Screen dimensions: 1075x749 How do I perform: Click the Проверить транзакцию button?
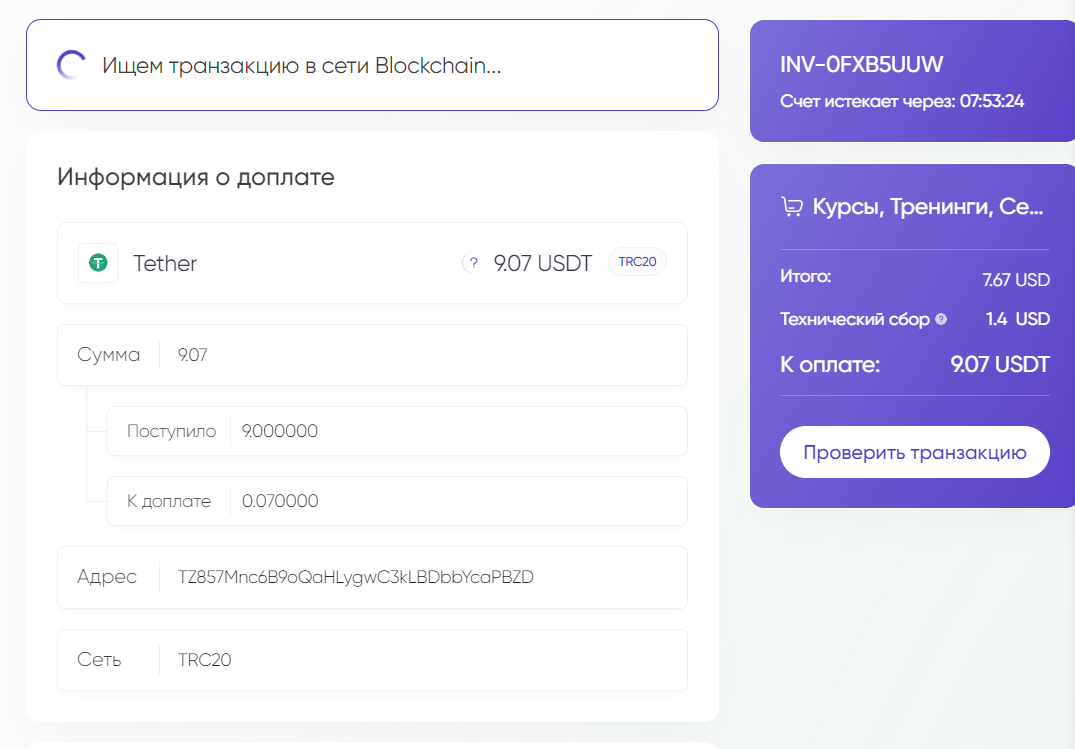click(915, 452)
